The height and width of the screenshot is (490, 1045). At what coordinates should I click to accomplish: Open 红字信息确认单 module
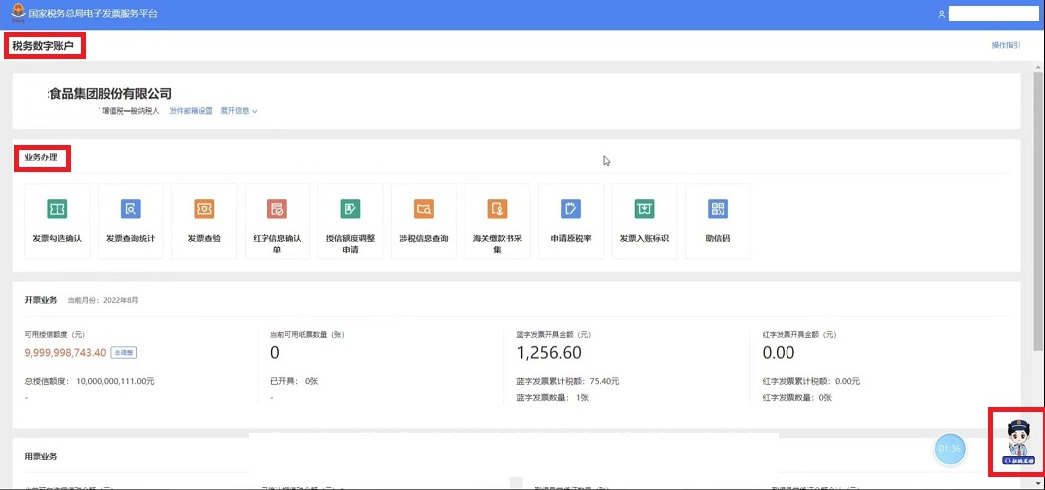(x=277, y=209)
